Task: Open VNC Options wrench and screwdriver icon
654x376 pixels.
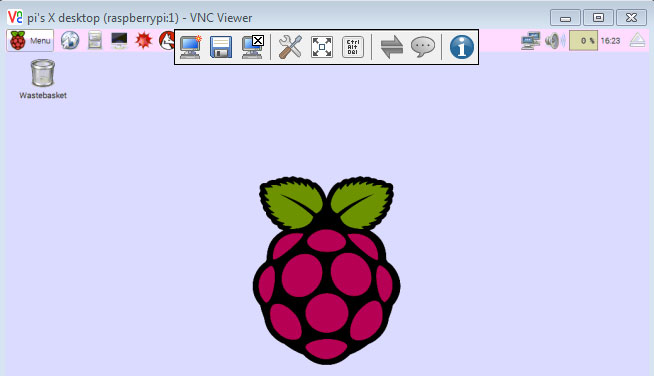Action: [x=290, y=47]
